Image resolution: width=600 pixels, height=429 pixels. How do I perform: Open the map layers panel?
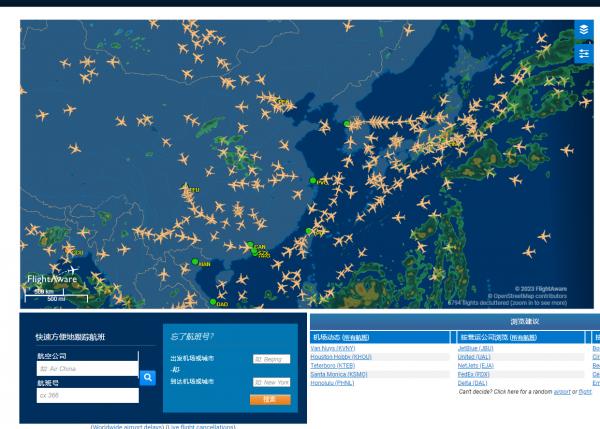585,31
